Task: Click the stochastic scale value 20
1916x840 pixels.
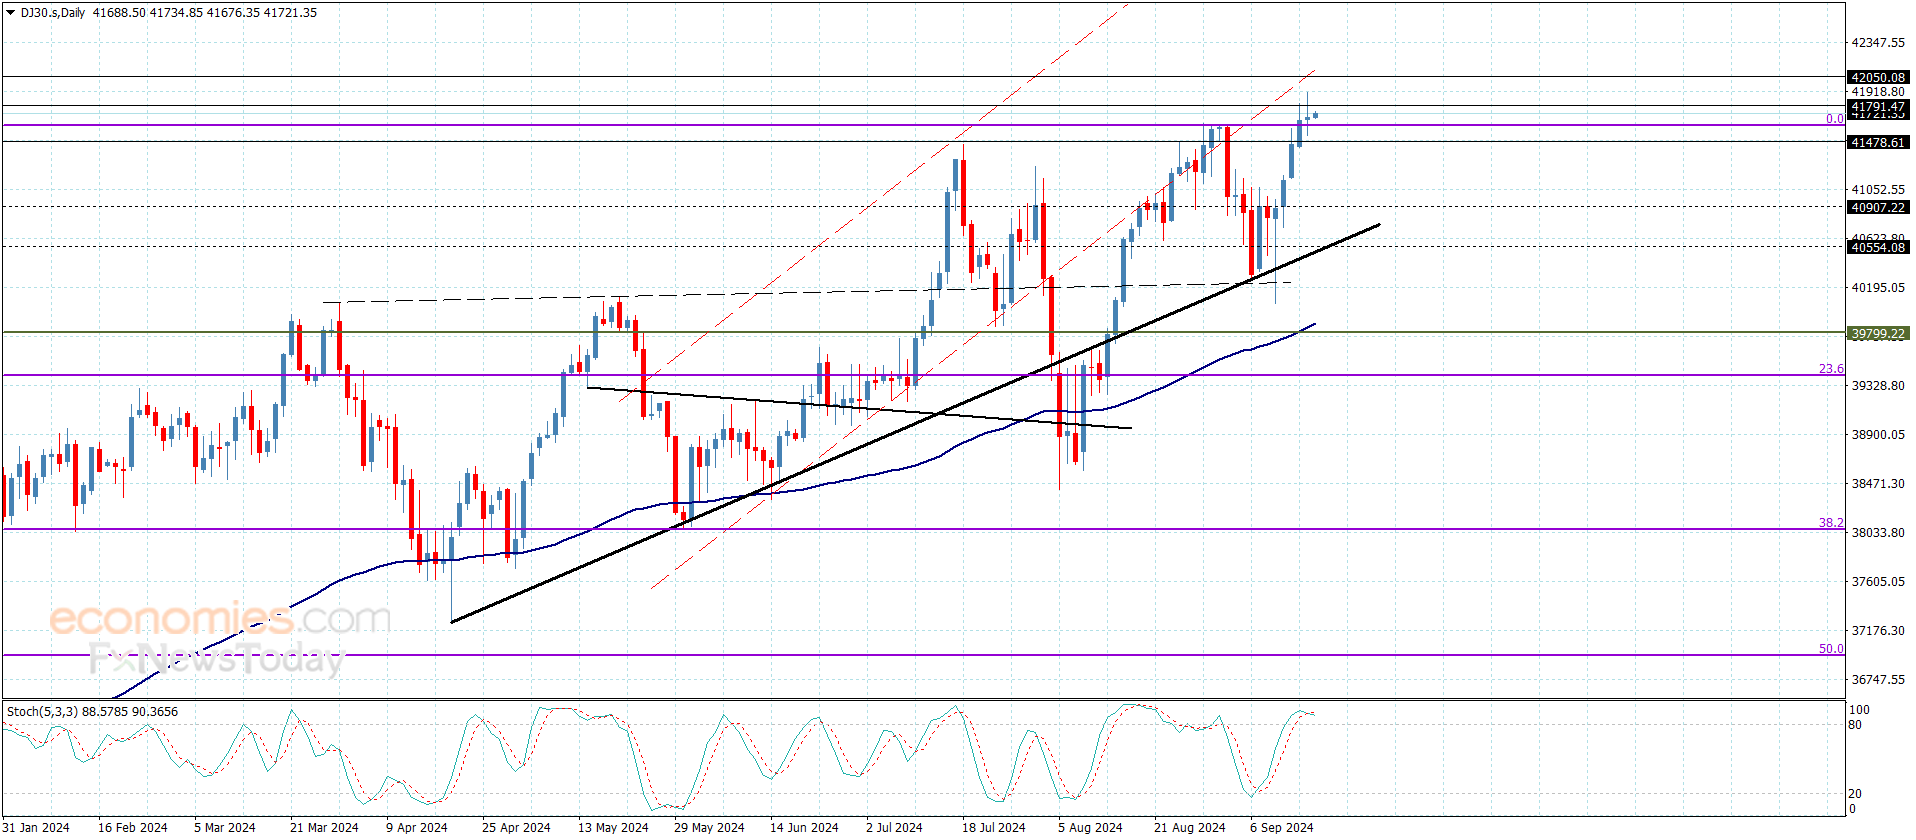Action: click(1856, 794)
